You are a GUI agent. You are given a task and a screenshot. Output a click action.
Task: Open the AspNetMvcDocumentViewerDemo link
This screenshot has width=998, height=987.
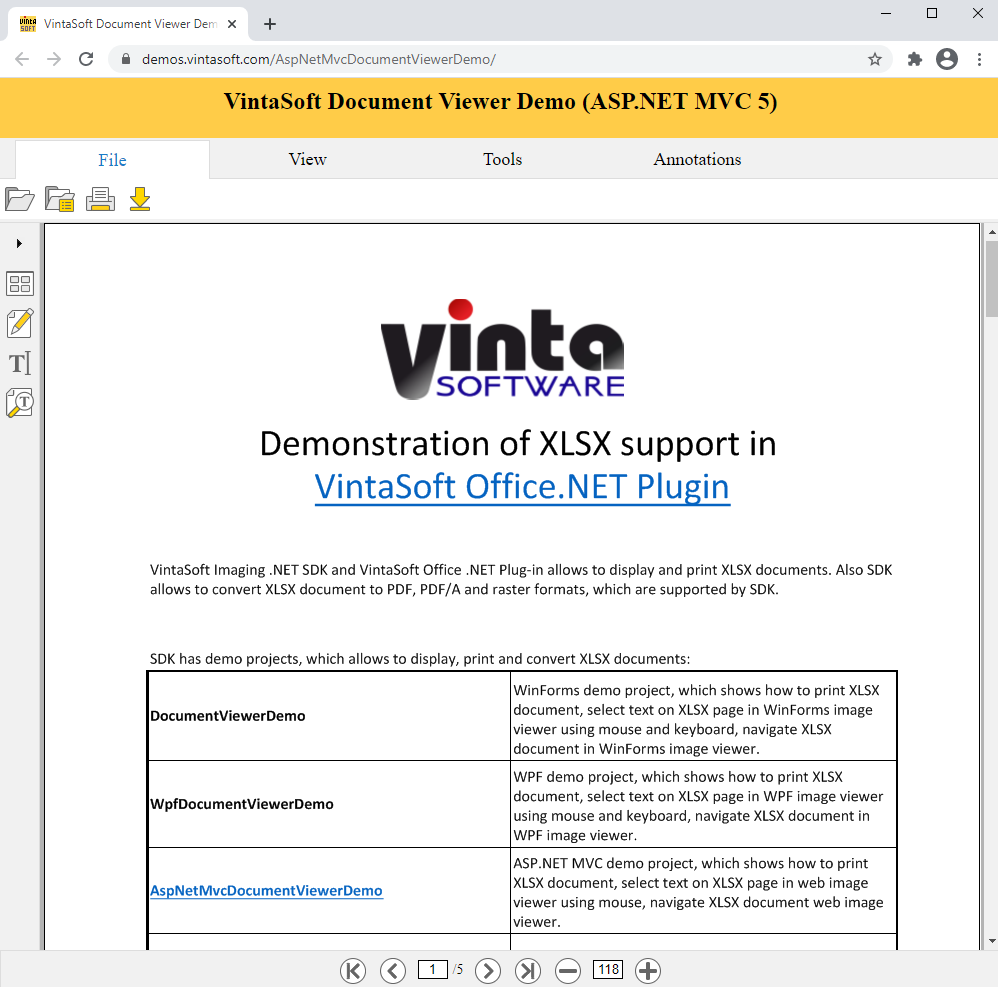266,890
